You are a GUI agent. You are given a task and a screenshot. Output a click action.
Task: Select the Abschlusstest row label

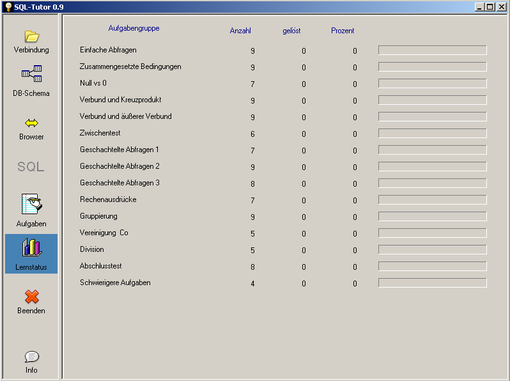tap(101, 266)
